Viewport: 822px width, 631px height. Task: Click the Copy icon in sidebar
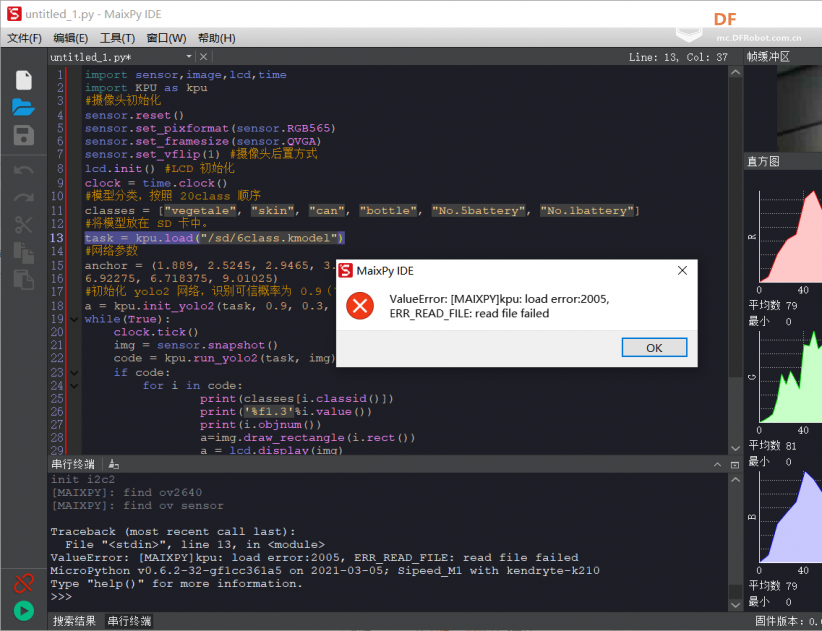[x=24, y=252]
